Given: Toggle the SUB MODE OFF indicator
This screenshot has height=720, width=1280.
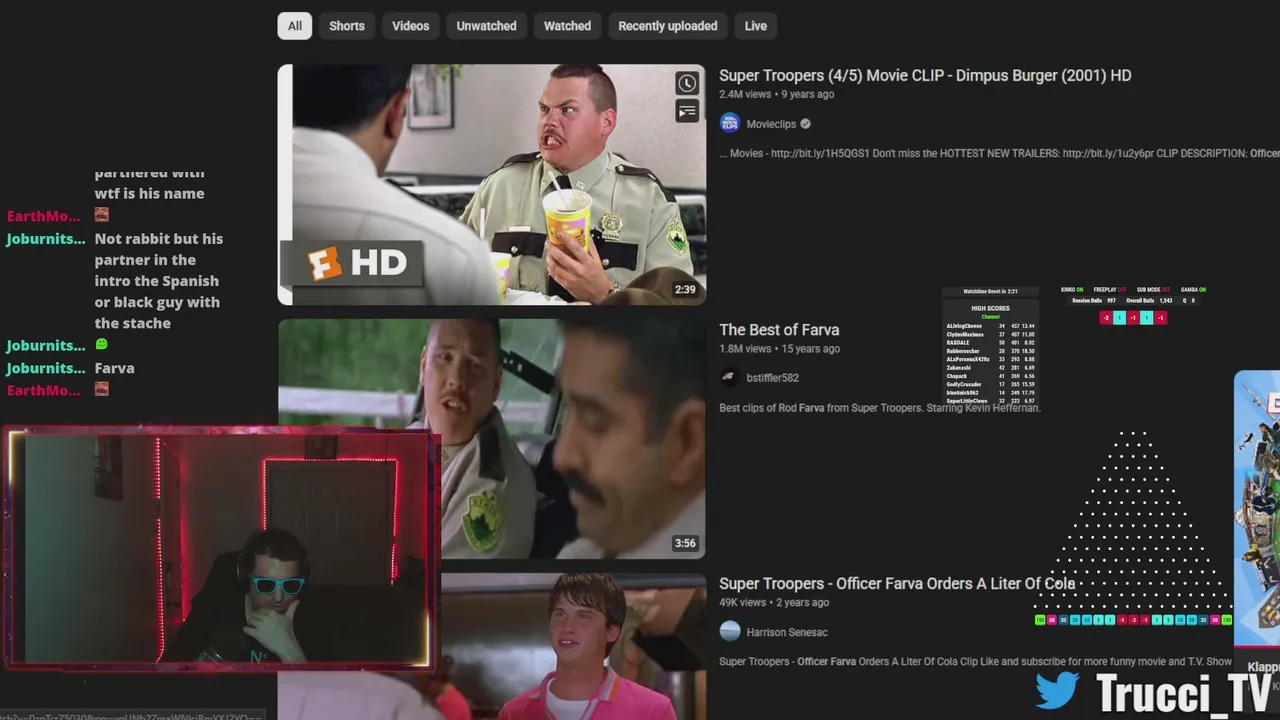Looking at the screenshot, I should click(1152, 290).
